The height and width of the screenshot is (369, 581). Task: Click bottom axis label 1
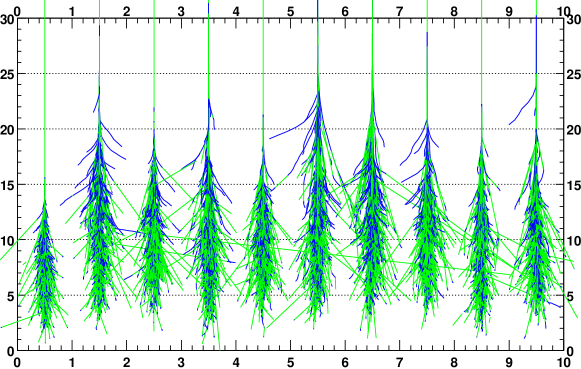[72, 362]
